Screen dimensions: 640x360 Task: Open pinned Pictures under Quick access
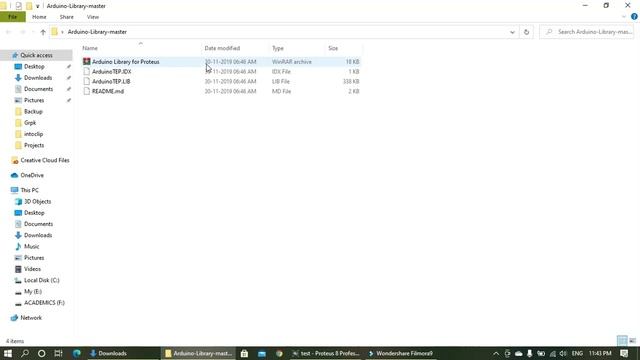[34, 100]
